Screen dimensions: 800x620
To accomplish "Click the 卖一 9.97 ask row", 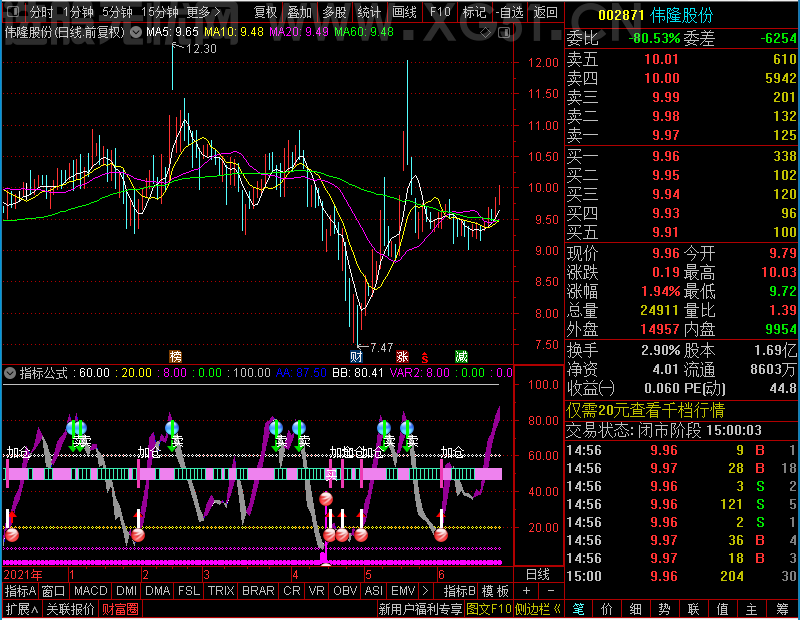I will point(682,135).
